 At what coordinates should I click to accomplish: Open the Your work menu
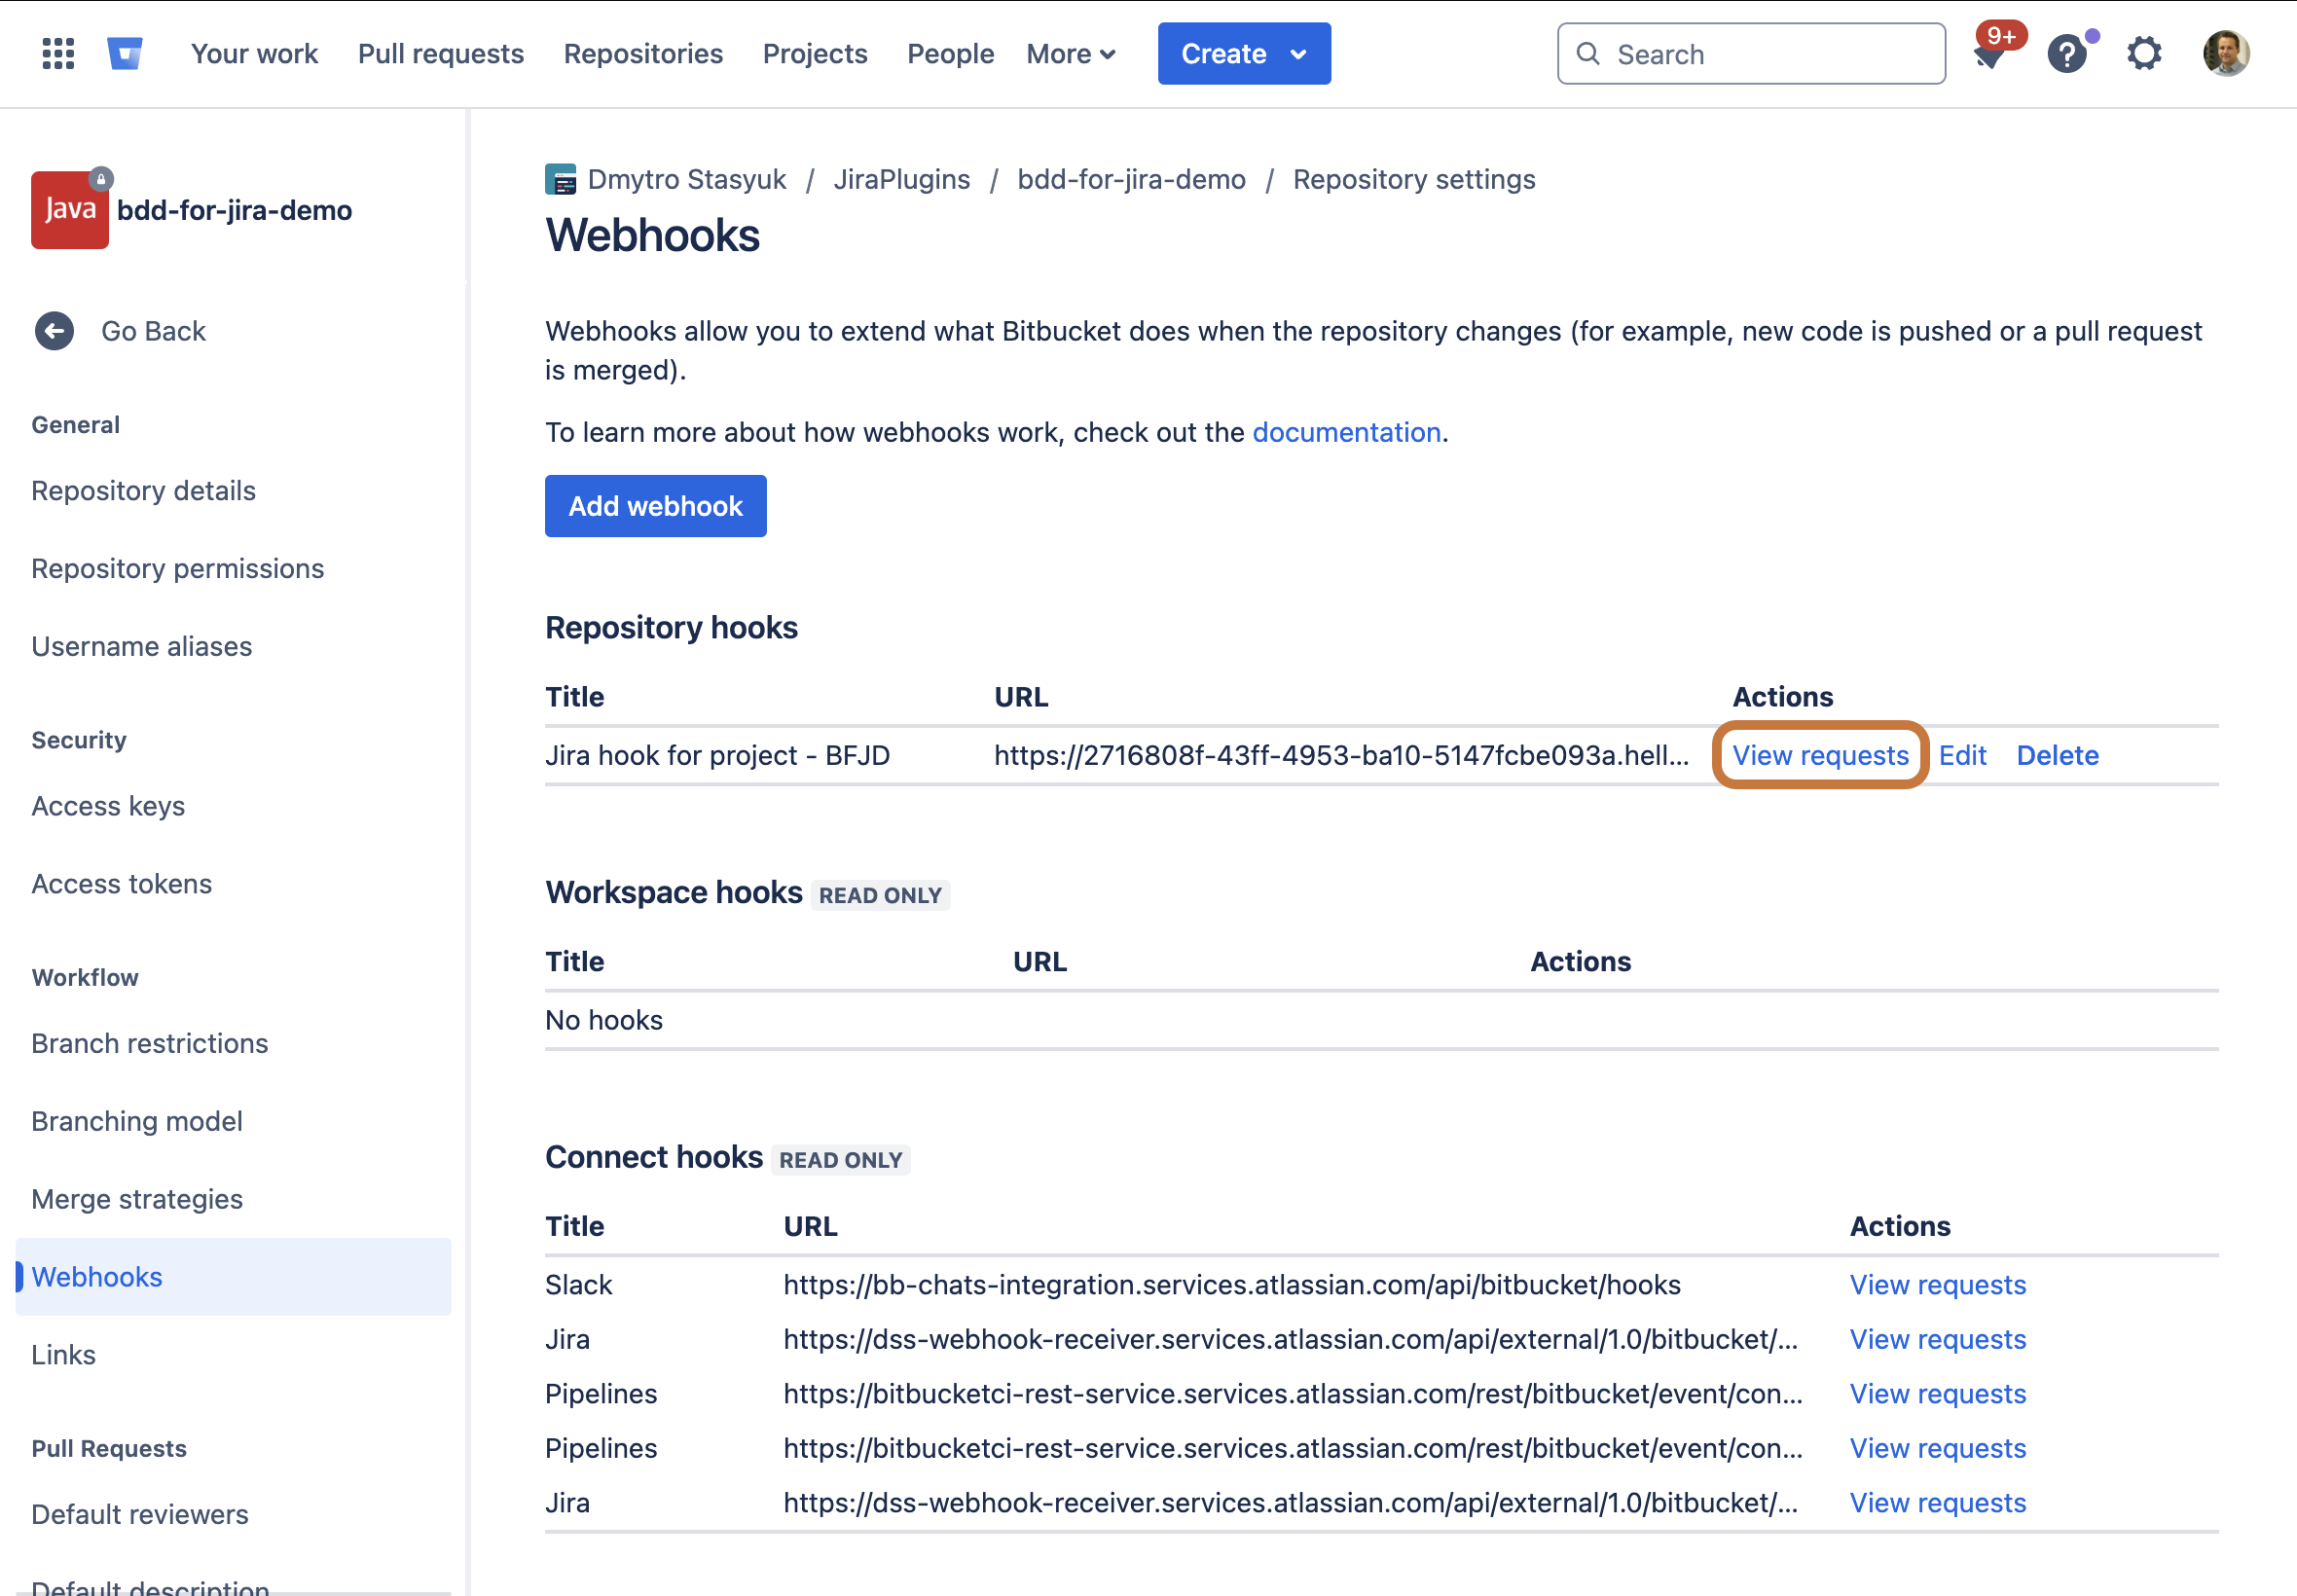pyautogui.click(x=254, y=54)
